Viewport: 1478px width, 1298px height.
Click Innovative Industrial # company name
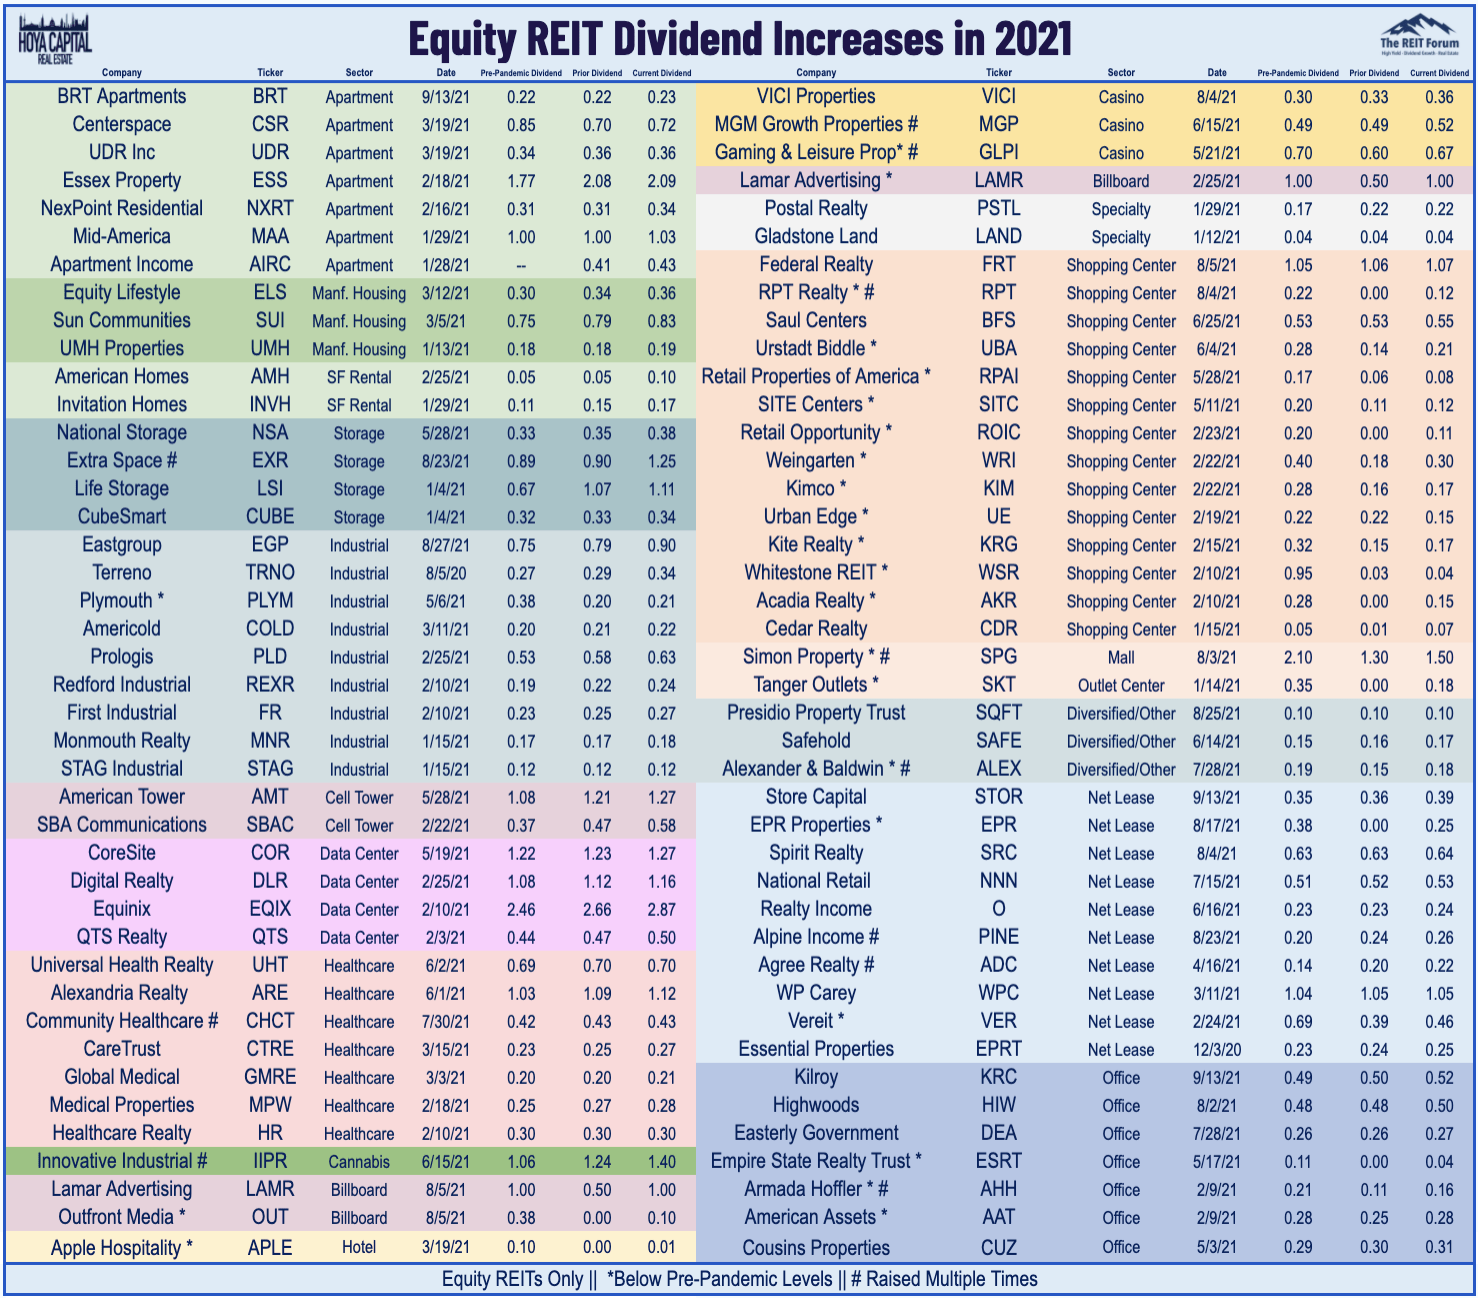pyautogui.click(x=122, y=1160)
